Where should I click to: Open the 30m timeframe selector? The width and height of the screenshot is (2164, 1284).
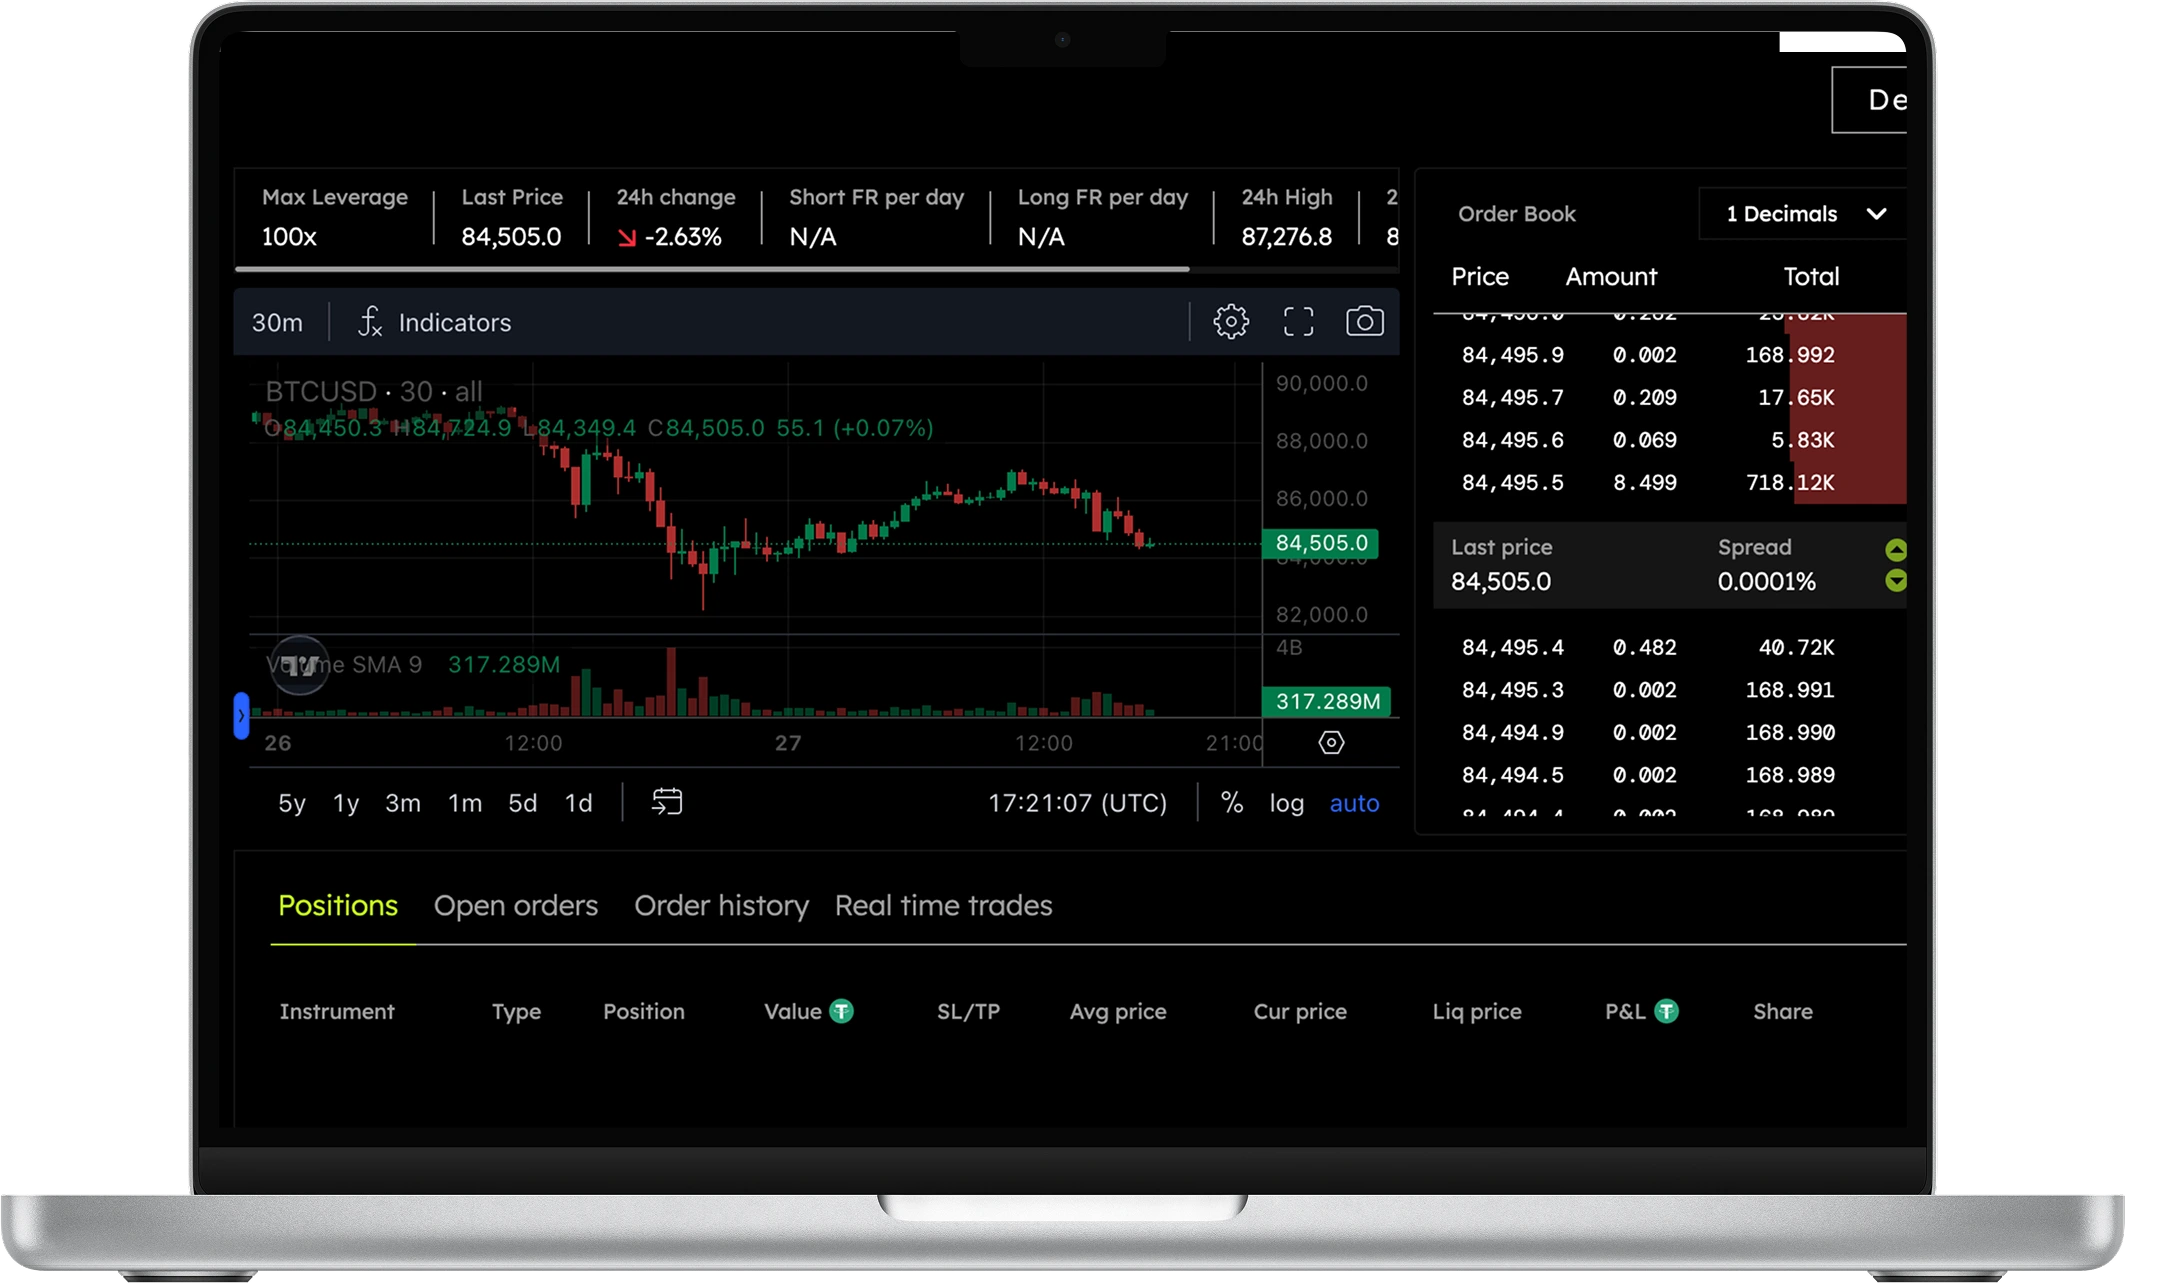pyautogui.click(x=277, y=323)
